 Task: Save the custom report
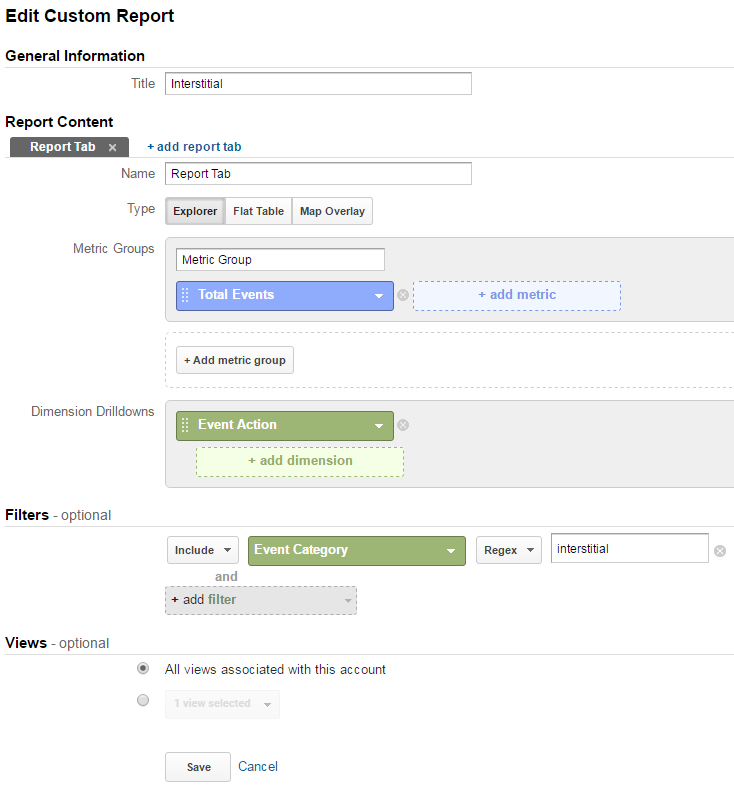(198, 767)
